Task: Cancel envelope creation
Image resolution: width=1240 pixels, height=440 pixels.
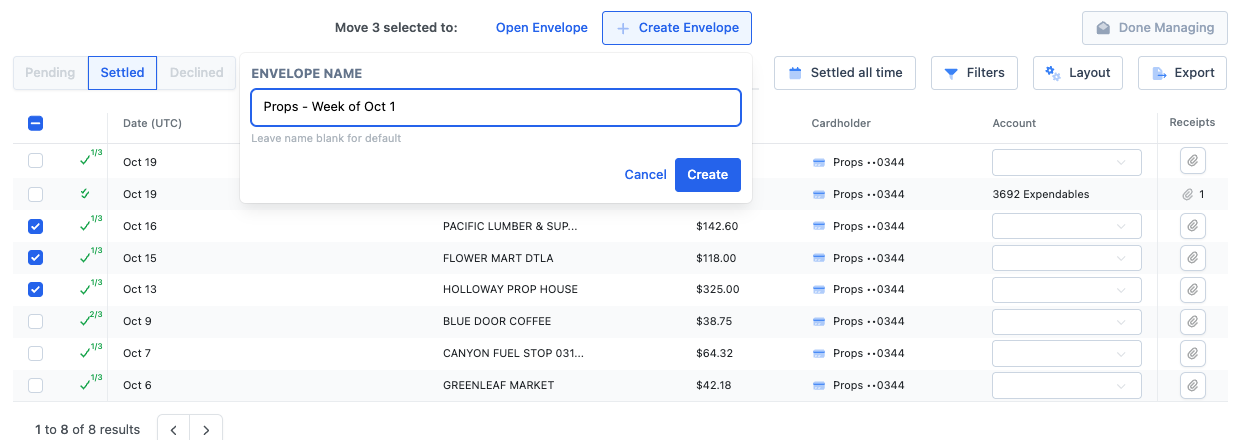Action: [645, 175]
